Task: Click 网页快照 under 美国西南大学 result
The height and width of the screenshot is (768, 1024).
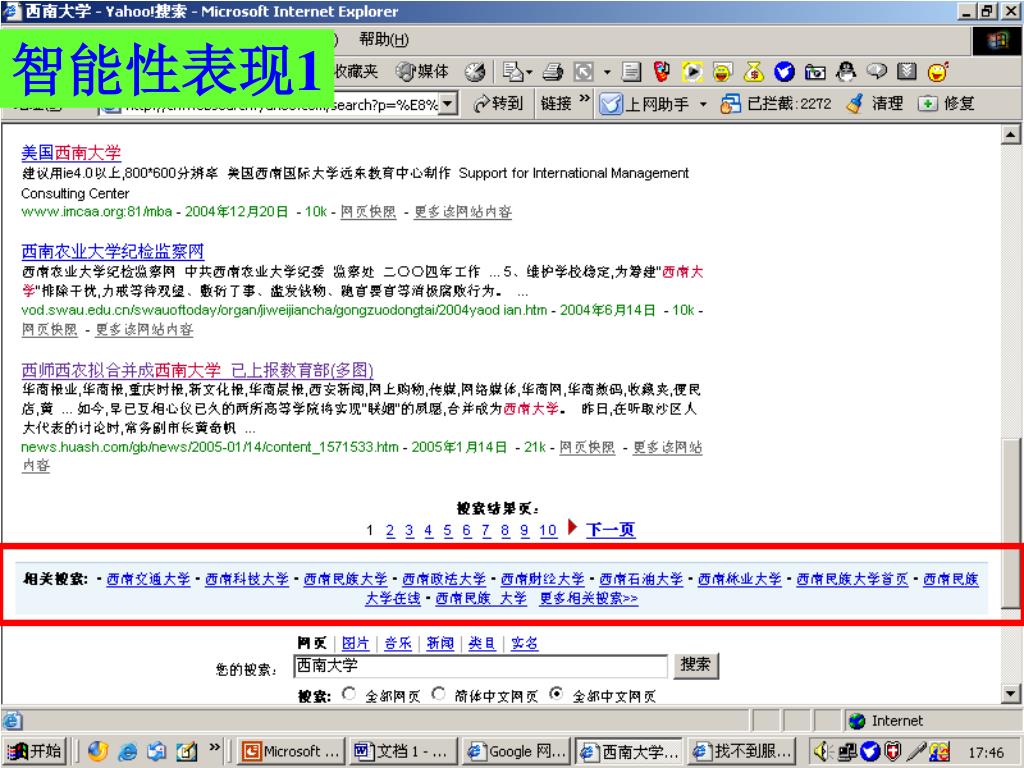Action: pyautogui.click(x=368, y=212)
